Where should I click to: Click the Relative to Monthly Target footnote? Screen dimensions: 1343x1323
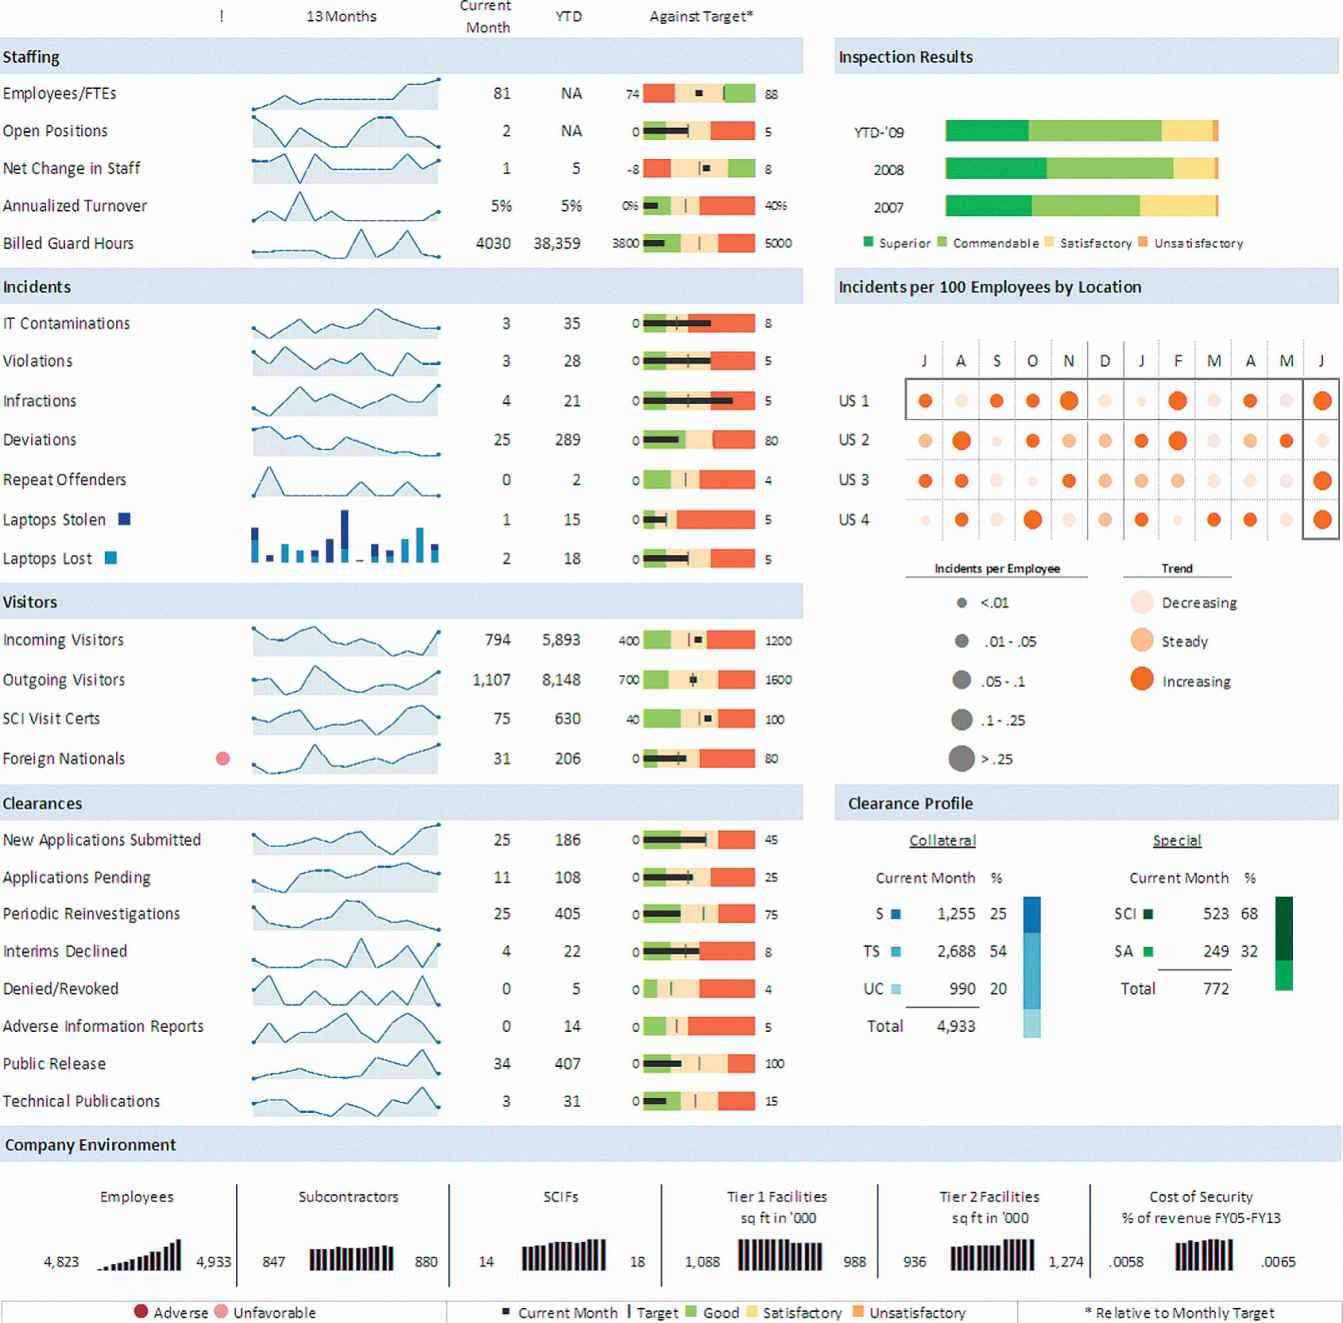point(1179,1312)
